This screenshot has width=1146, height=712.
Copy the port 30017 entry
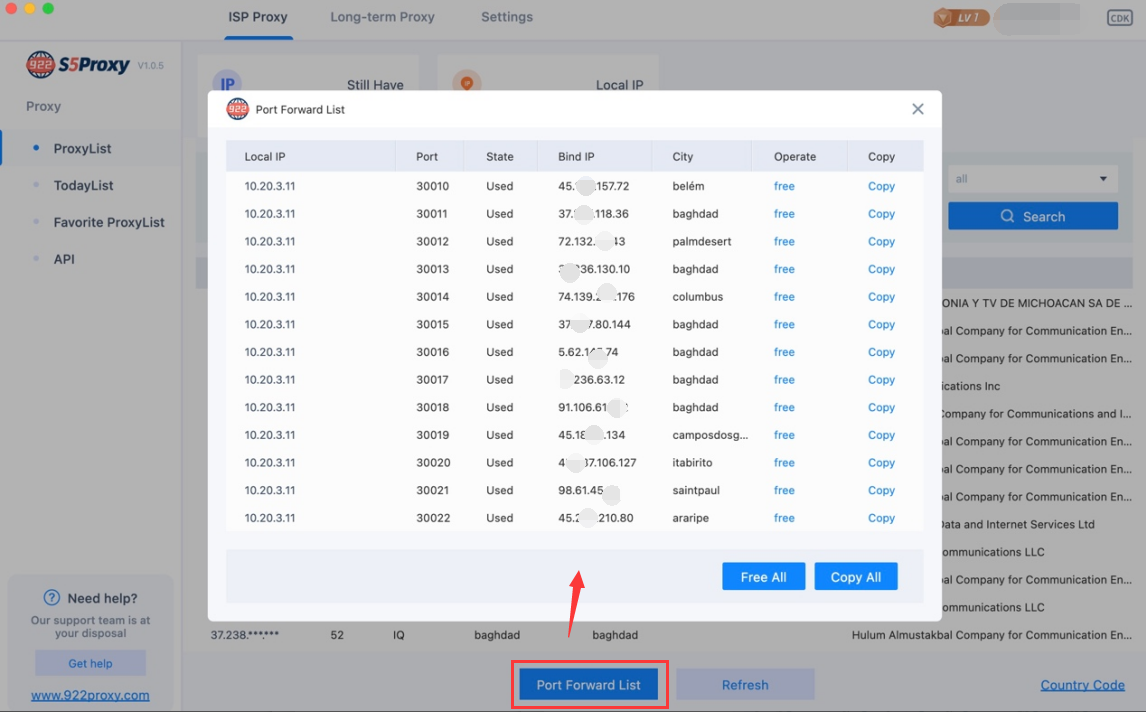(881, 380)
